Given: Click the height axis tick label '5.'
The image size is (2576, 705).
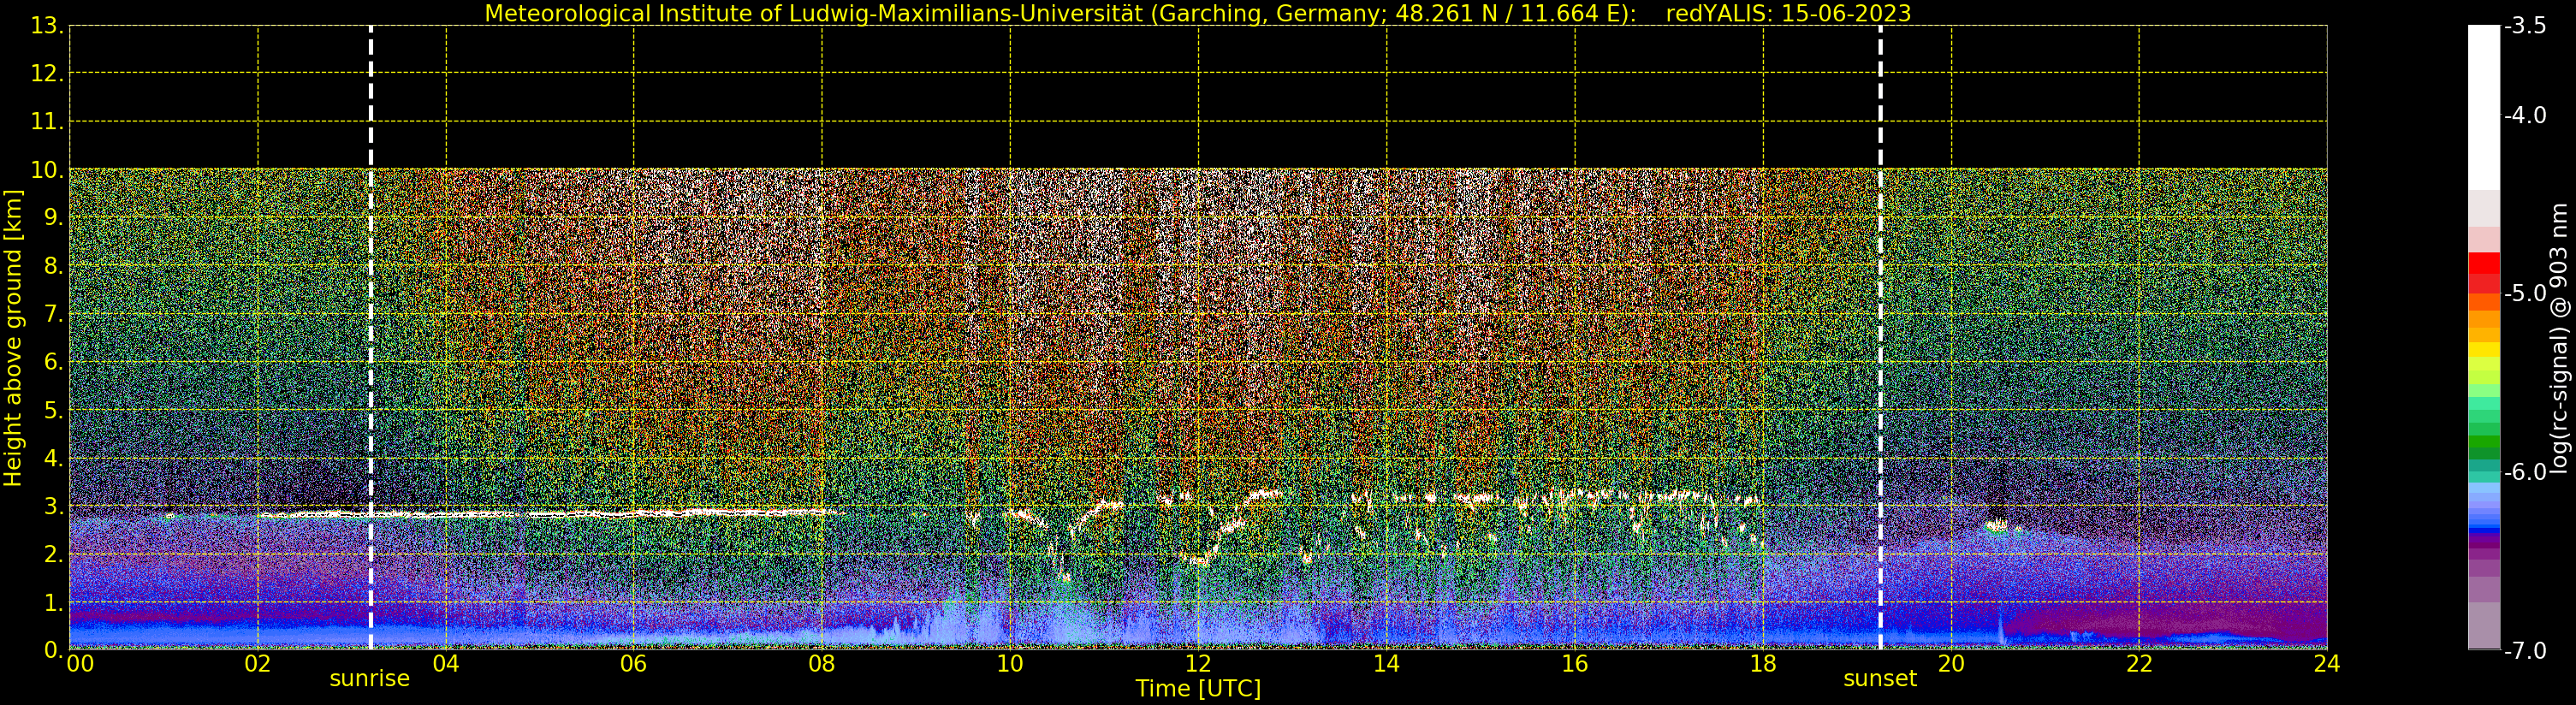Looking at the screenshot, I should click(53, 410).
